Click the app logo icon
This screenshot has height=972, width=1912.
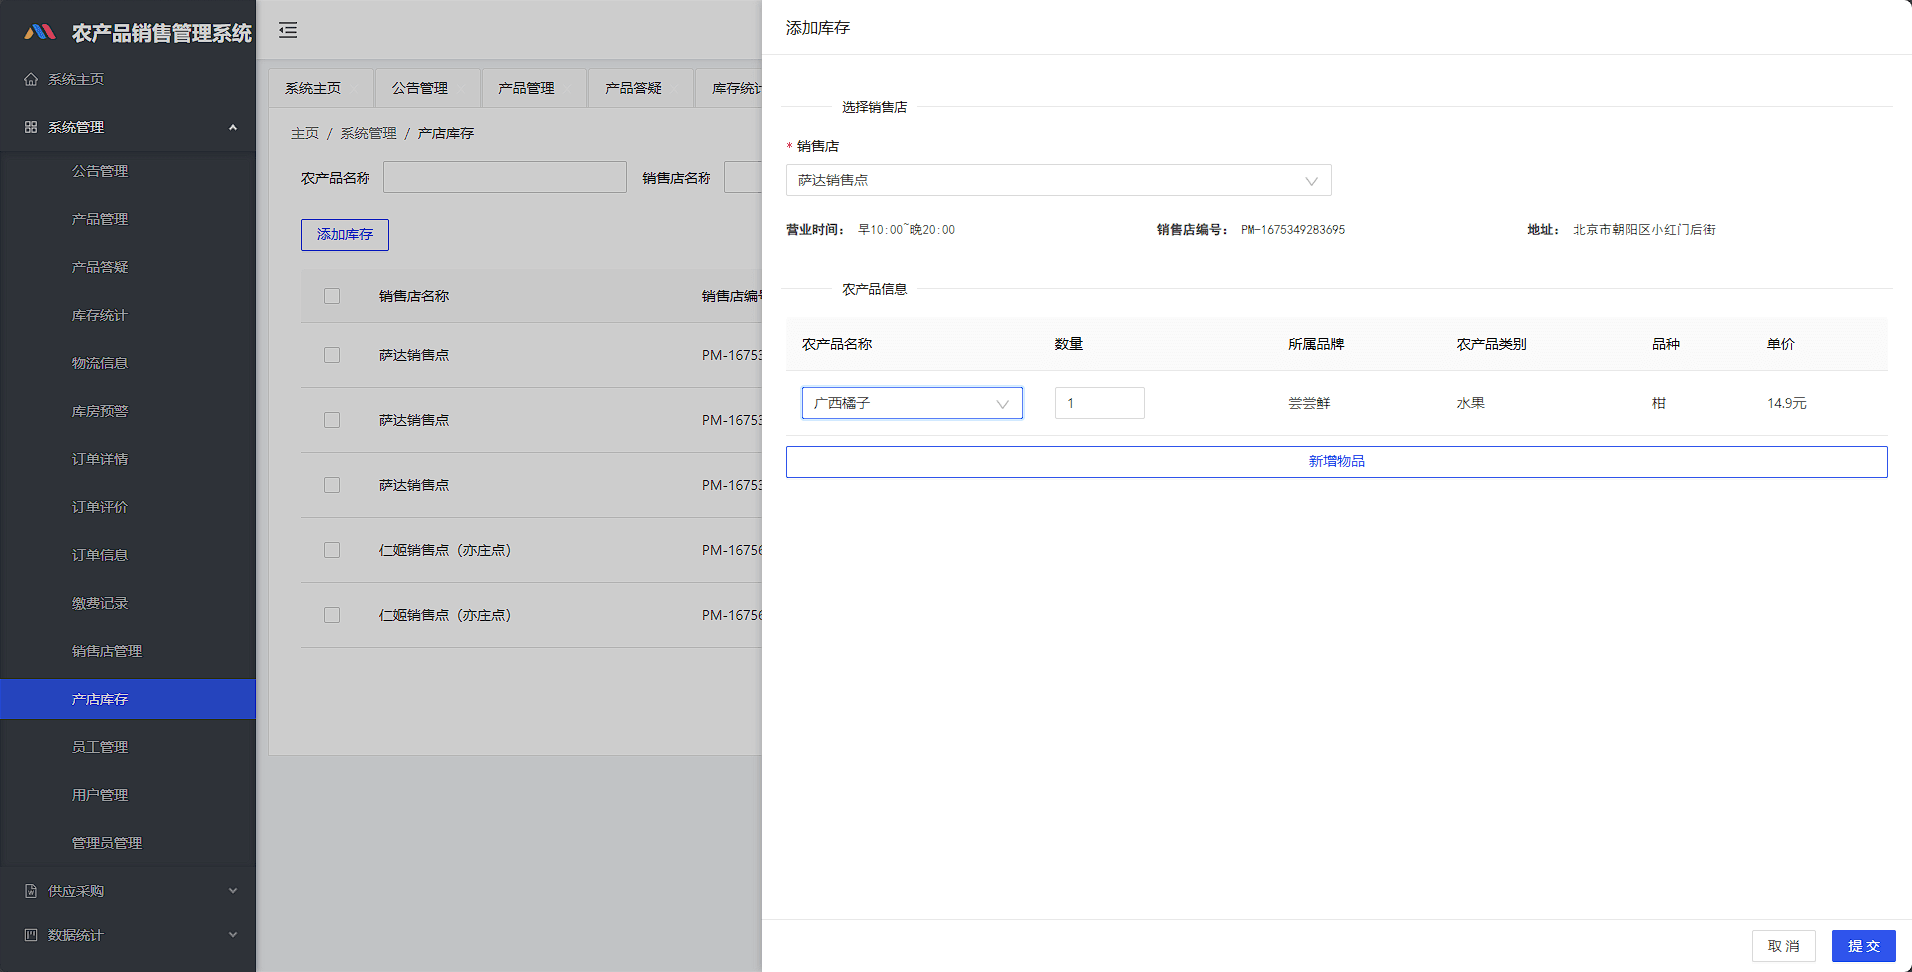point(40,32)
